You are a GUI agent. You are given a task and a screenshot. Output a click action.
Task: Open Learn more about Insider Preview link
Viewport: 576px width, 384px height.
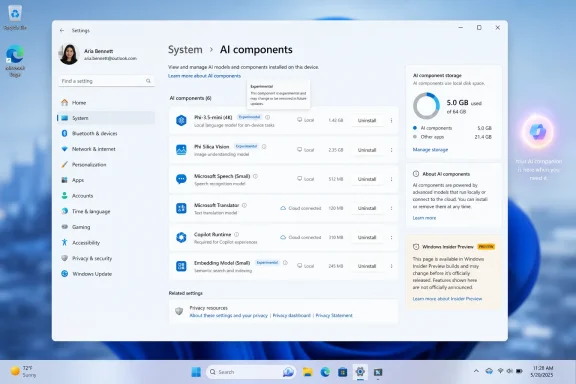447,299
